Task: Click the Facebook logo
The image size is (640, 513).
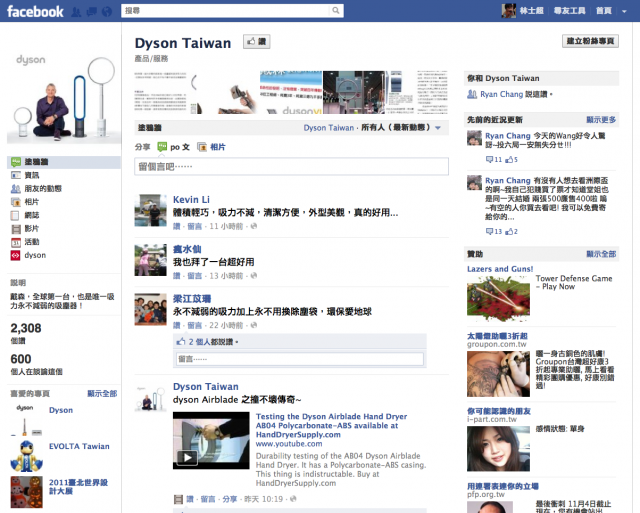Action: [x=35, y=11]
